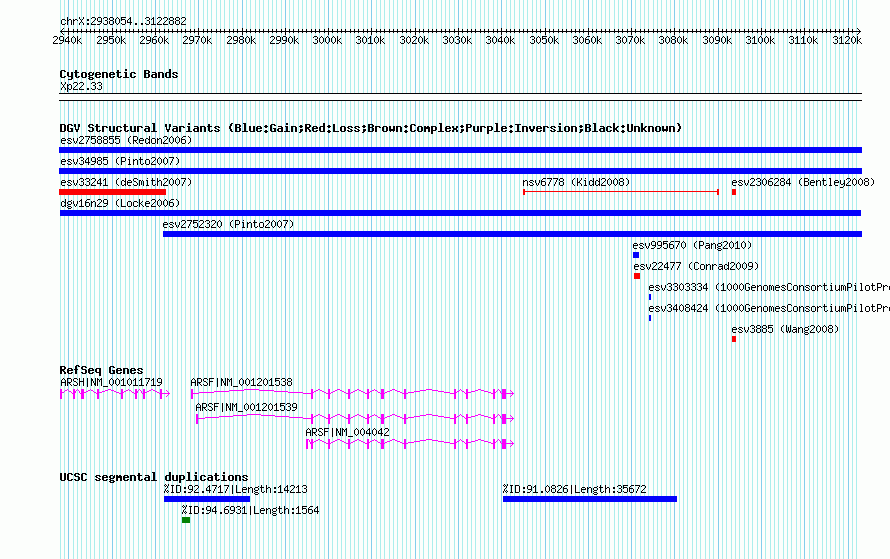Click the Xp22.33 band label
The width and height of the screenshot is (890, 559).
81,86
